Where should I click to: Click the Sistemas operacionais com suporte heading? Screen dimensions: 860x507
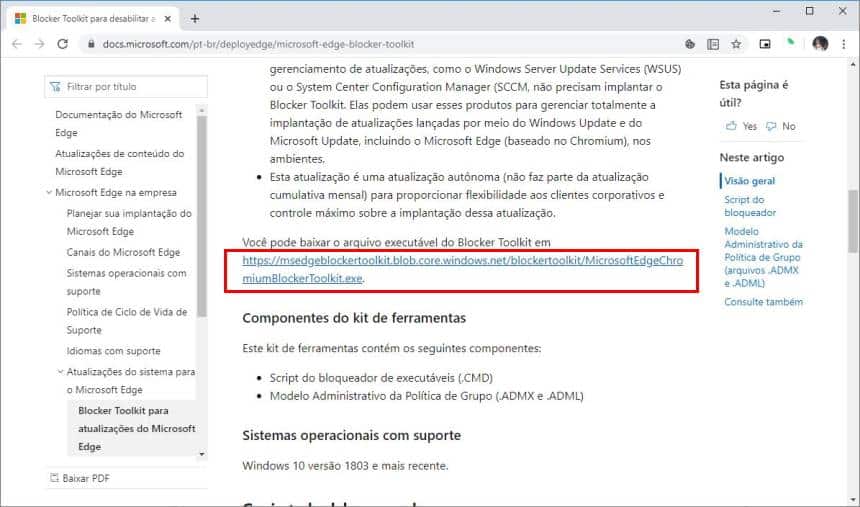352,435
